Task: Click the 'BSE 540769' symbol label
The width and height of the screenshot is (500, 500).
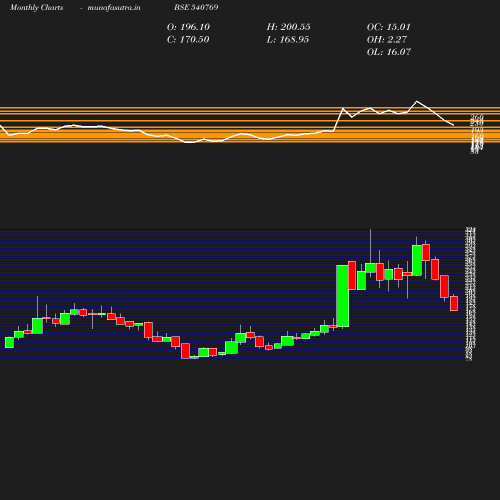Action: click(x=196, y=7)
